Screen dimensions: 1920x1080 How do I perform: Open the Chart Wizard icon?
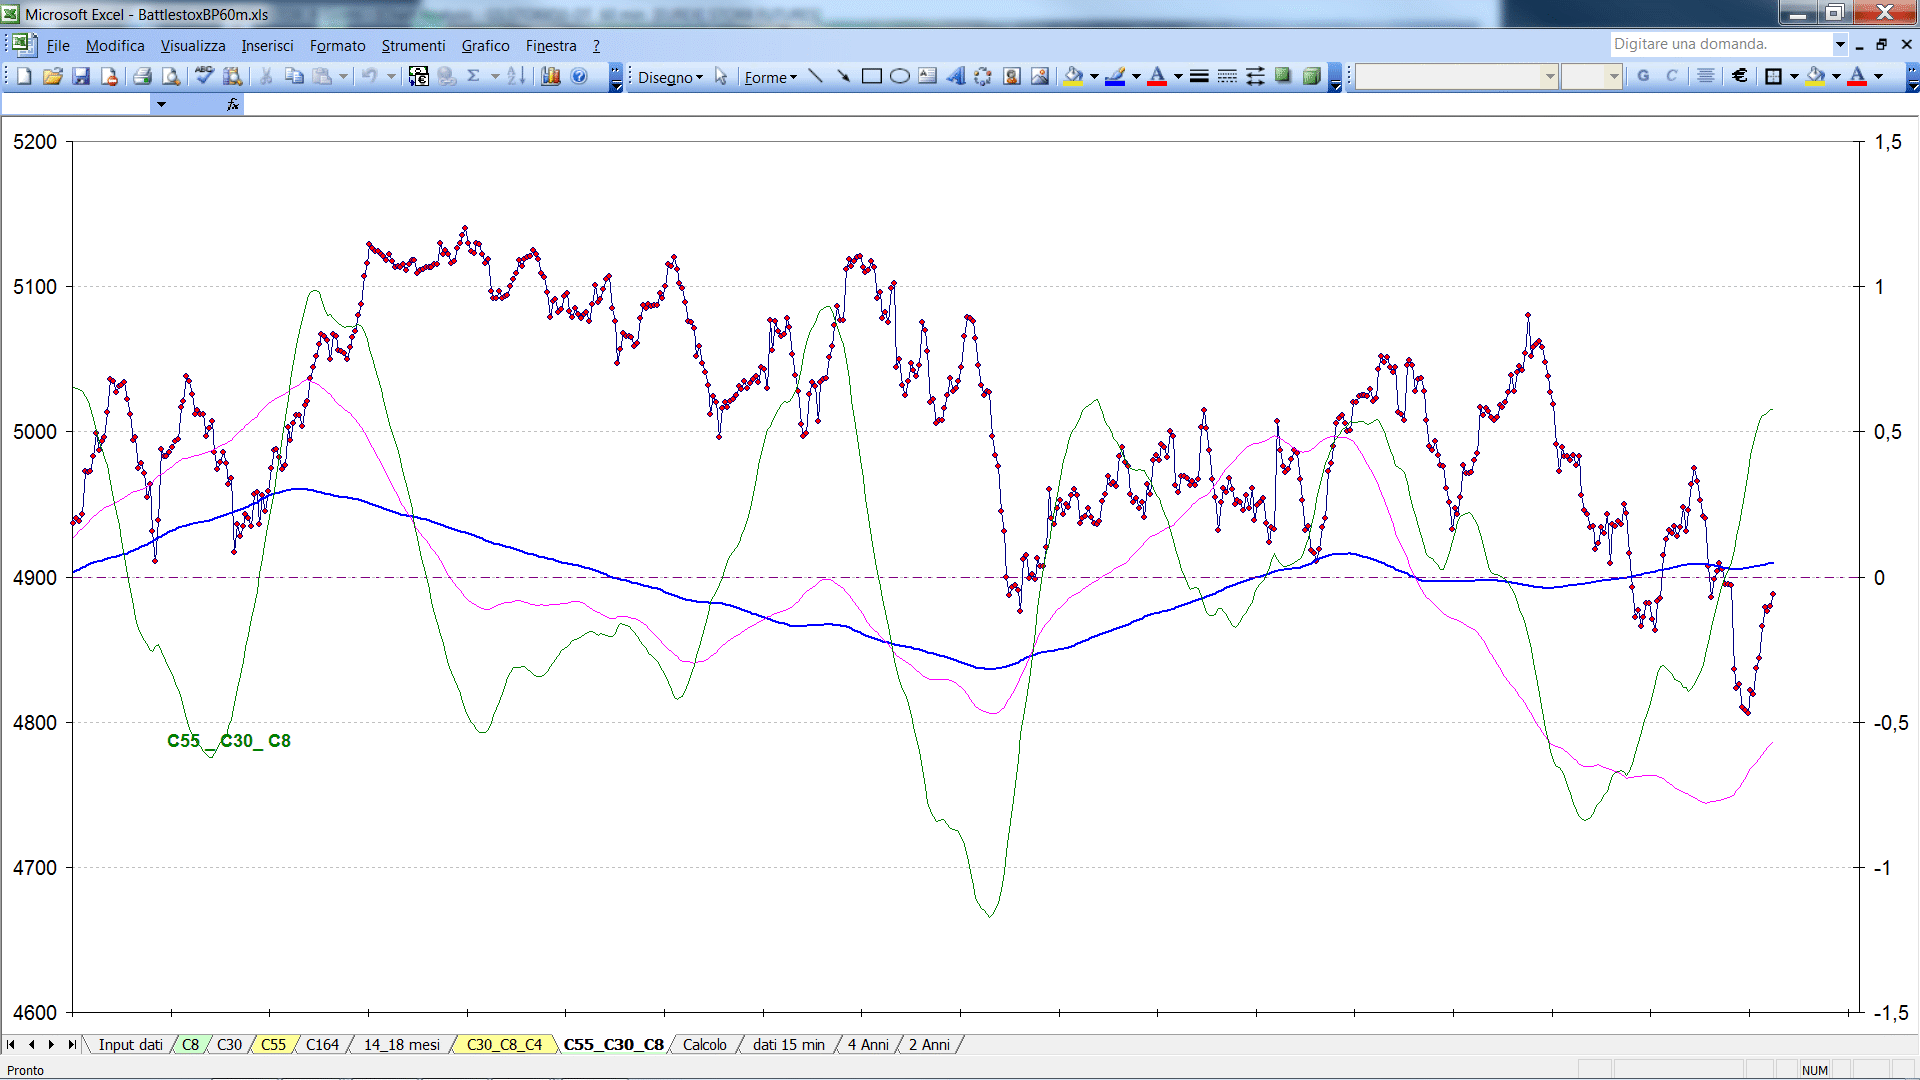coord(550,76)
